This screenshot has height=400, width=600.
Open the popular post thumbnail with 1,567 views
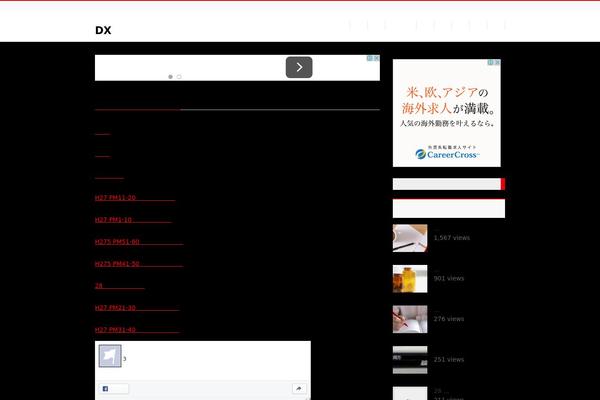point(410,238)
